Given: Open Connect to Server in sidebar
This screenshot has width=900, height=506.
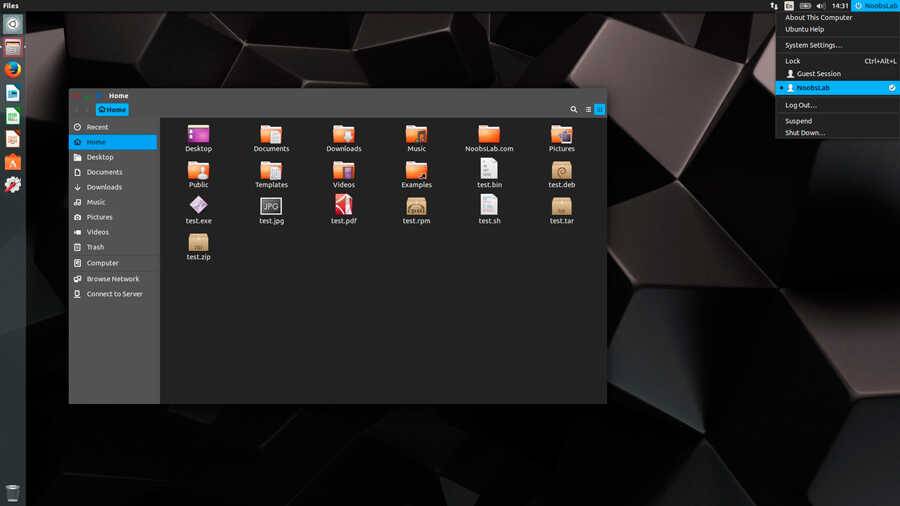Looking at the screenshot, I should click(114, 294).
